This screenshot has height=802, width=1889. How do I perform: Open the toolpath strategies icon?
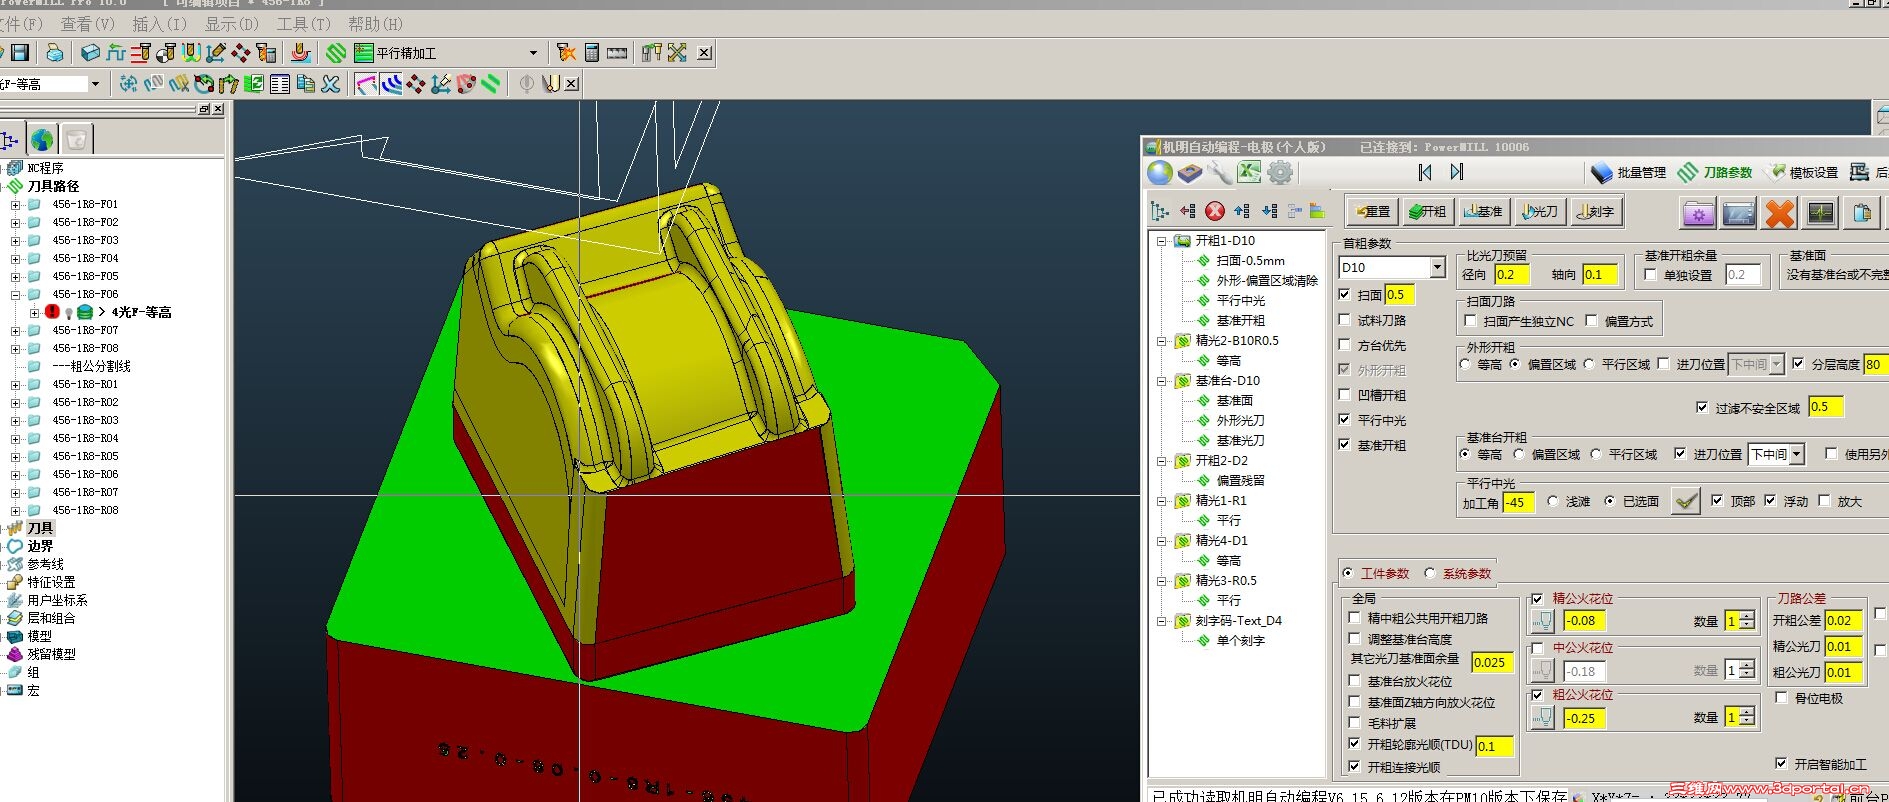tap(337, 52)
